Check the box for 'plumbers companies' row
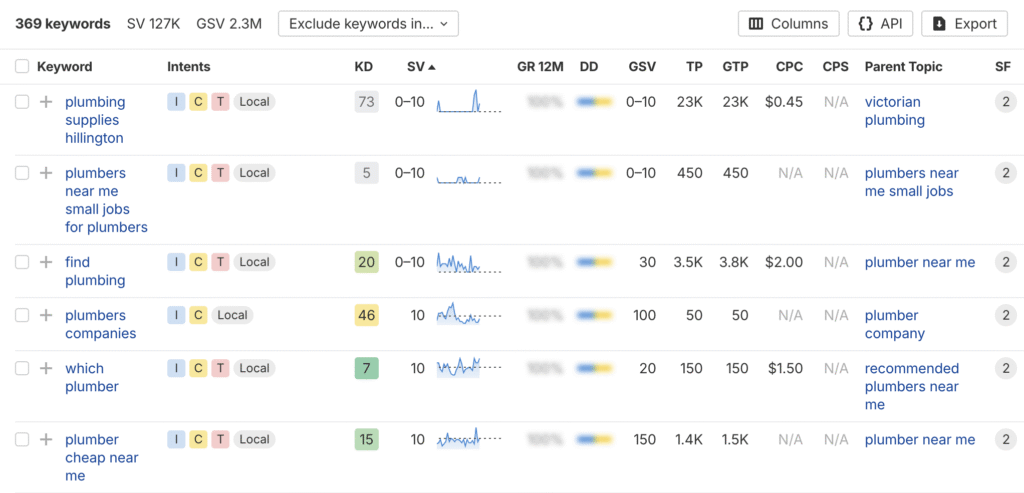 point(22,315)
